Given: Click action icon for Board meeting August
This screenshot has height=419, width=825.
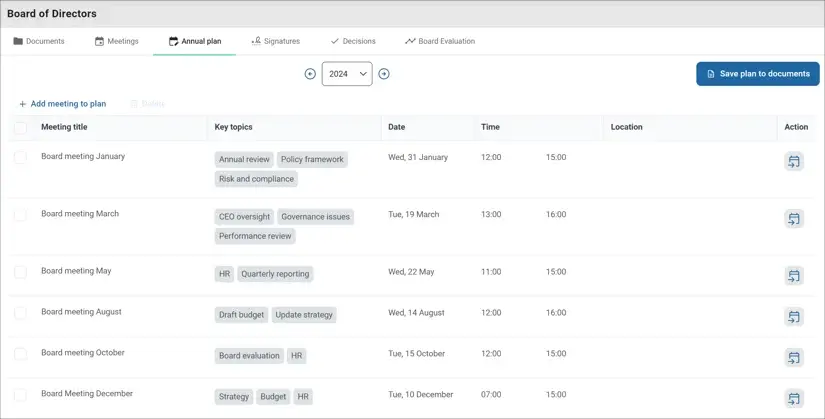Looking at the screenshot, I should tap(794, 317).
